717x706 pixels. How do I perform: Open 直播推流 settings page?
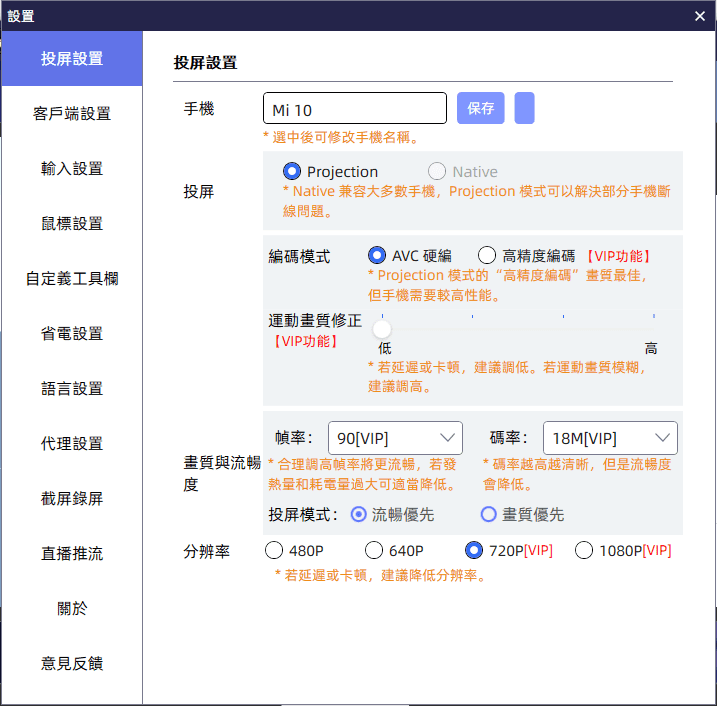pyautogui.click(x=72, y=554)
